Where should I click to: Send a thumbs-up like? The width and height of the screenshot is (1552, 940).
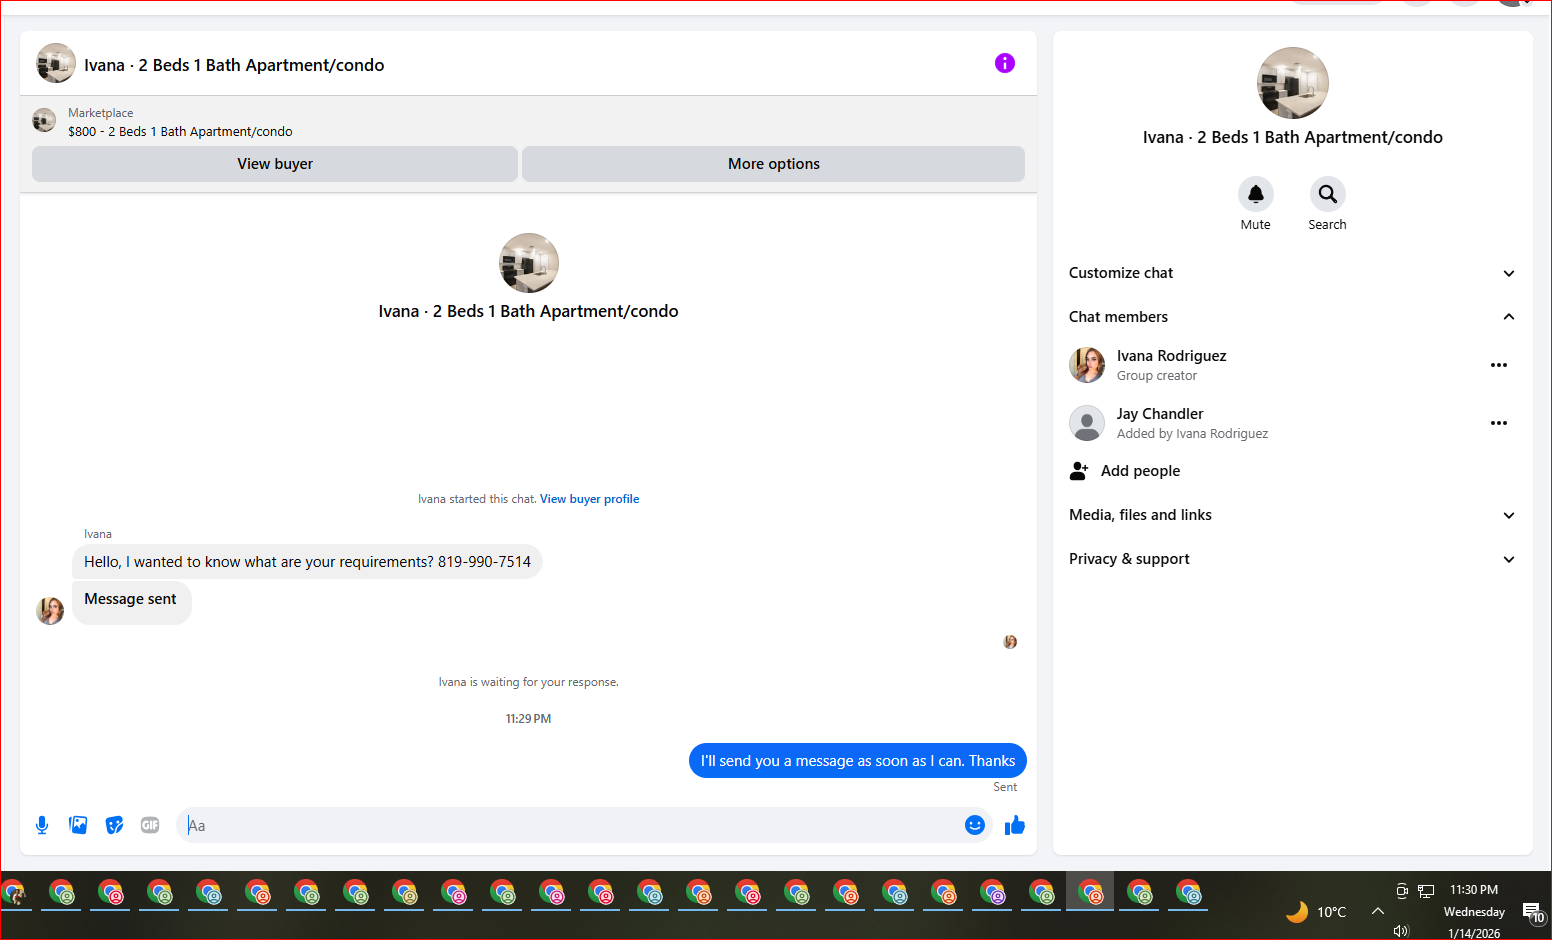[1015, 825]
